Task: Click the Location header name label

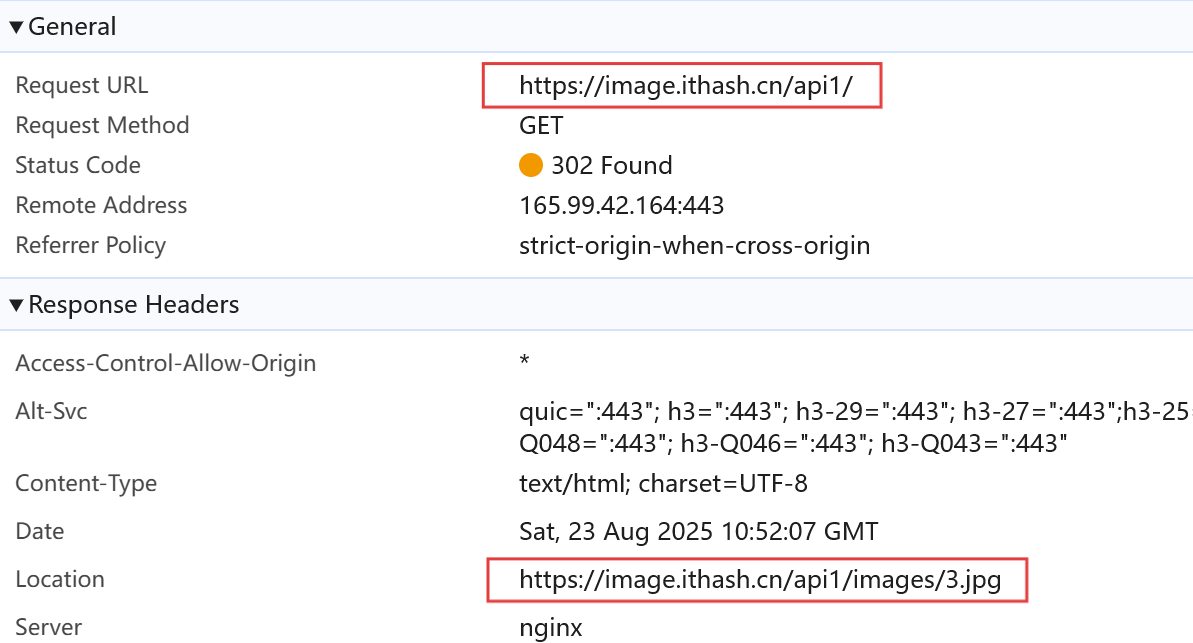Action: [x=60, y=579]
